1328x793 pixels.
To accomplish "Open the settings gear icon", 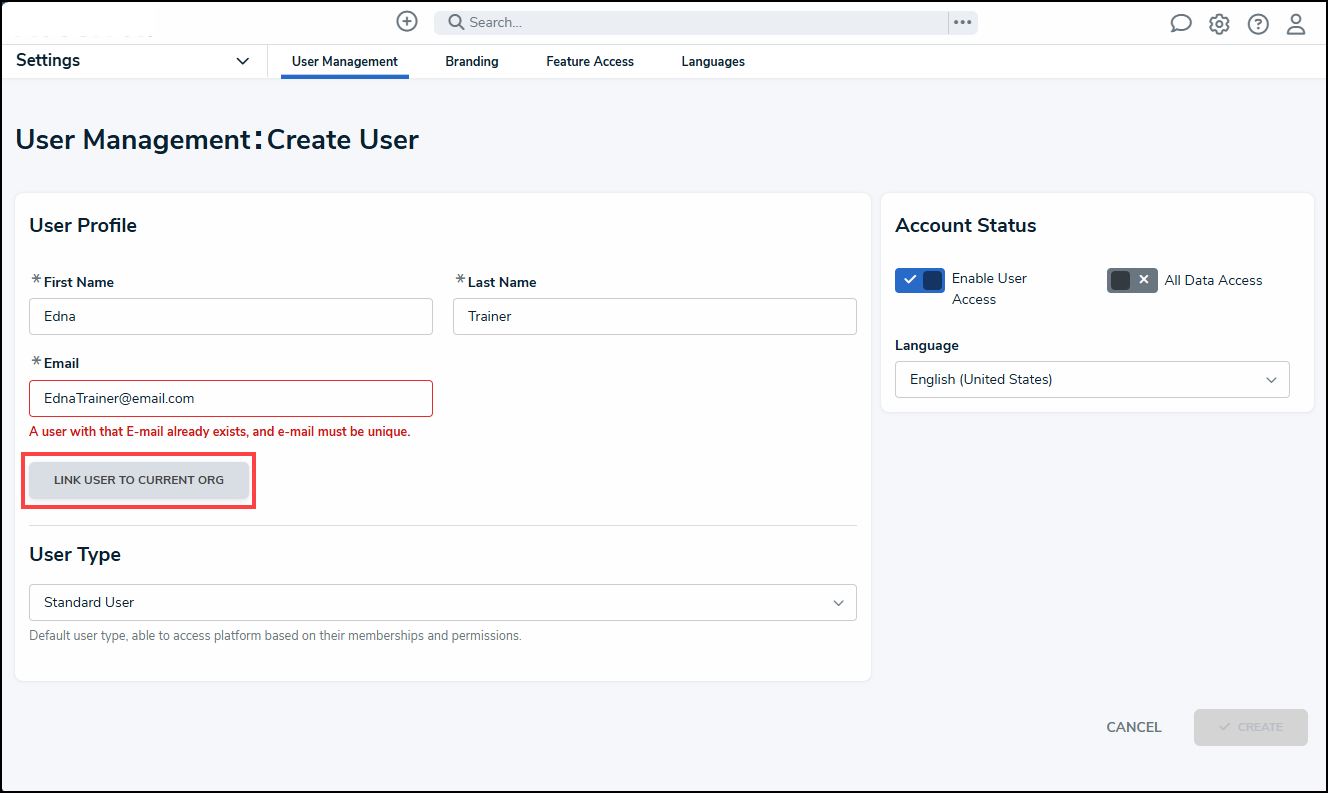I will [x=1219, y=22].
